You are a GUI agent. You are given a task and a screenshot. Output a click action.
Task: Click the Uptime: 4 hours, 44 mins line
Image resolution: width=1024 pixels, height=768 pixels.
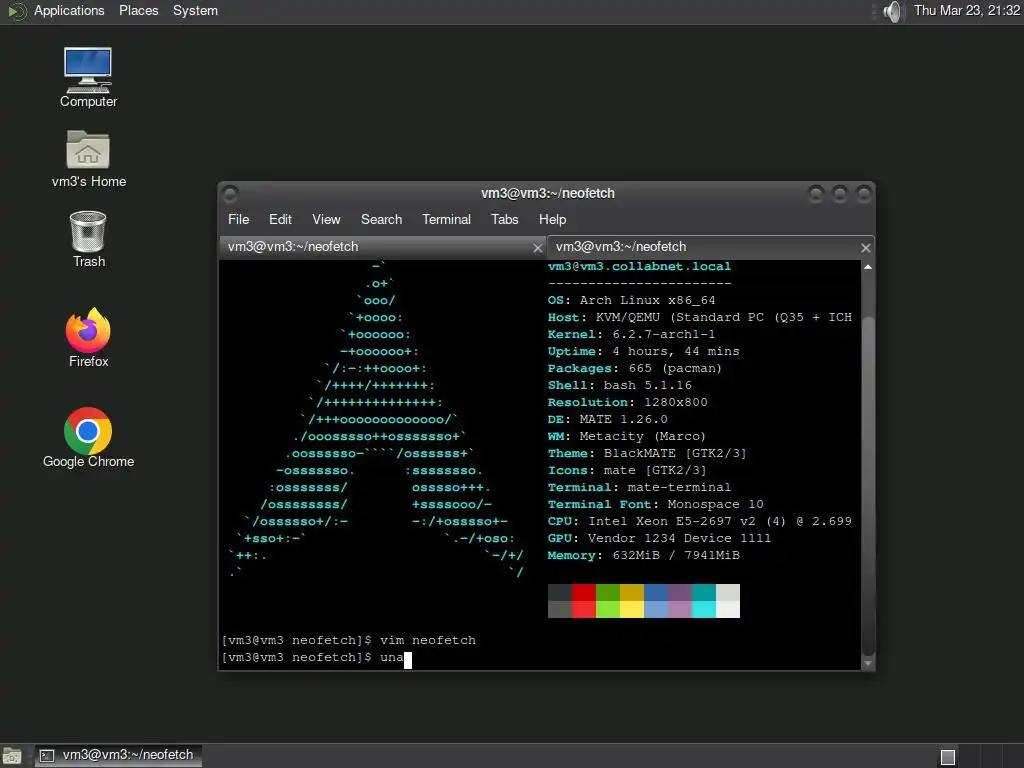point(643,351)
